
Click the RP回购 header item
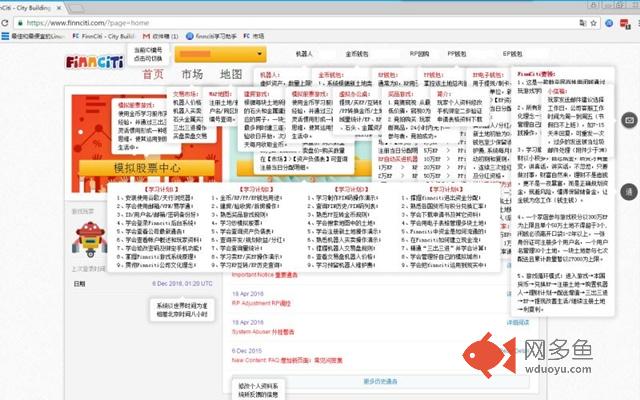tap(420, 54)
